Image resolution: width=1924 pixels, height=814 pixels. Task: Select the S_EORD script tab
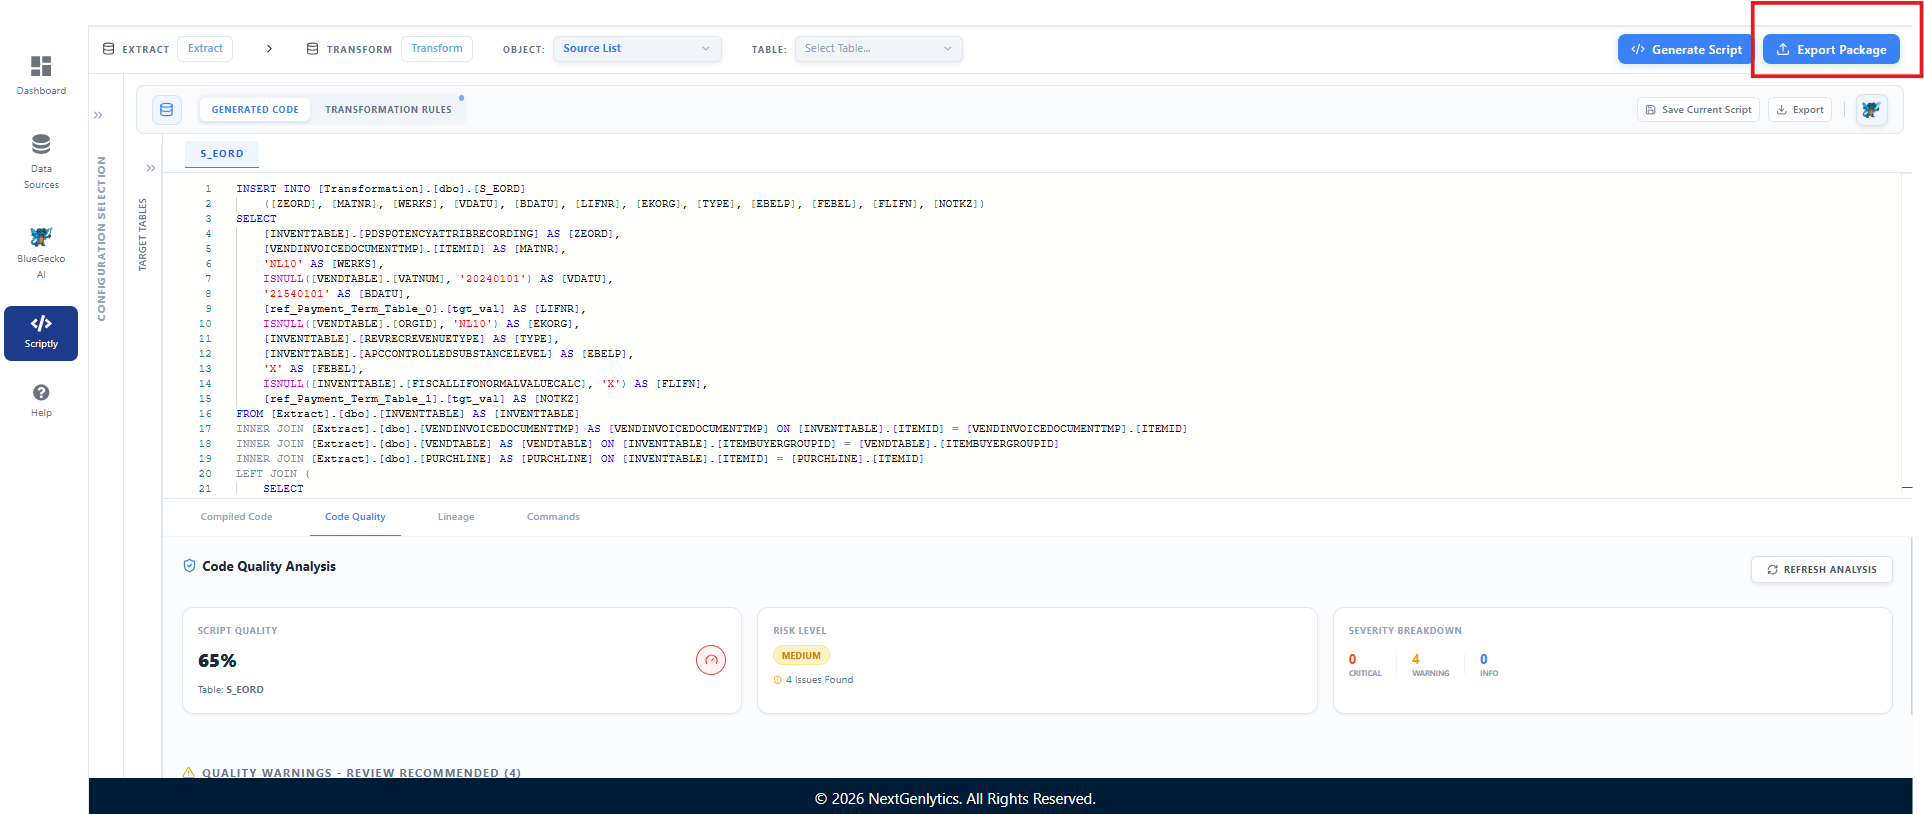222,154
